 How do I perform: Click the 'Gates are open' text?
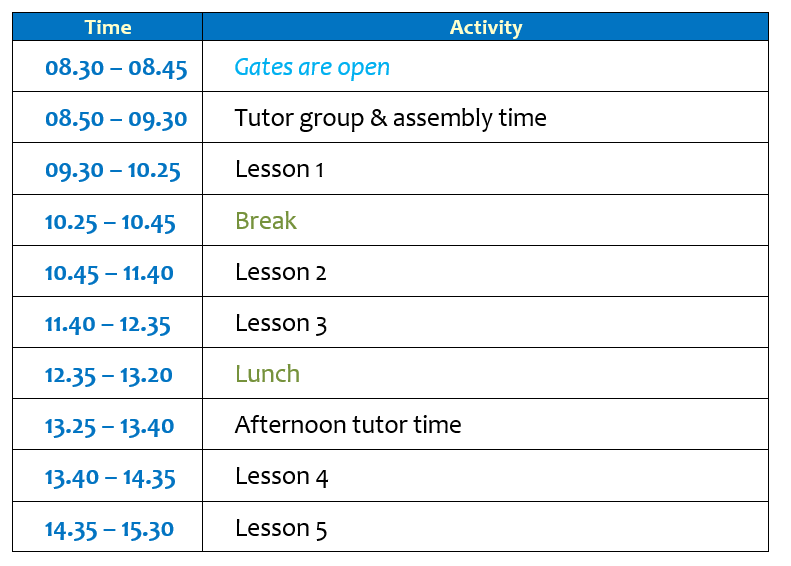[x=312, y=67]
